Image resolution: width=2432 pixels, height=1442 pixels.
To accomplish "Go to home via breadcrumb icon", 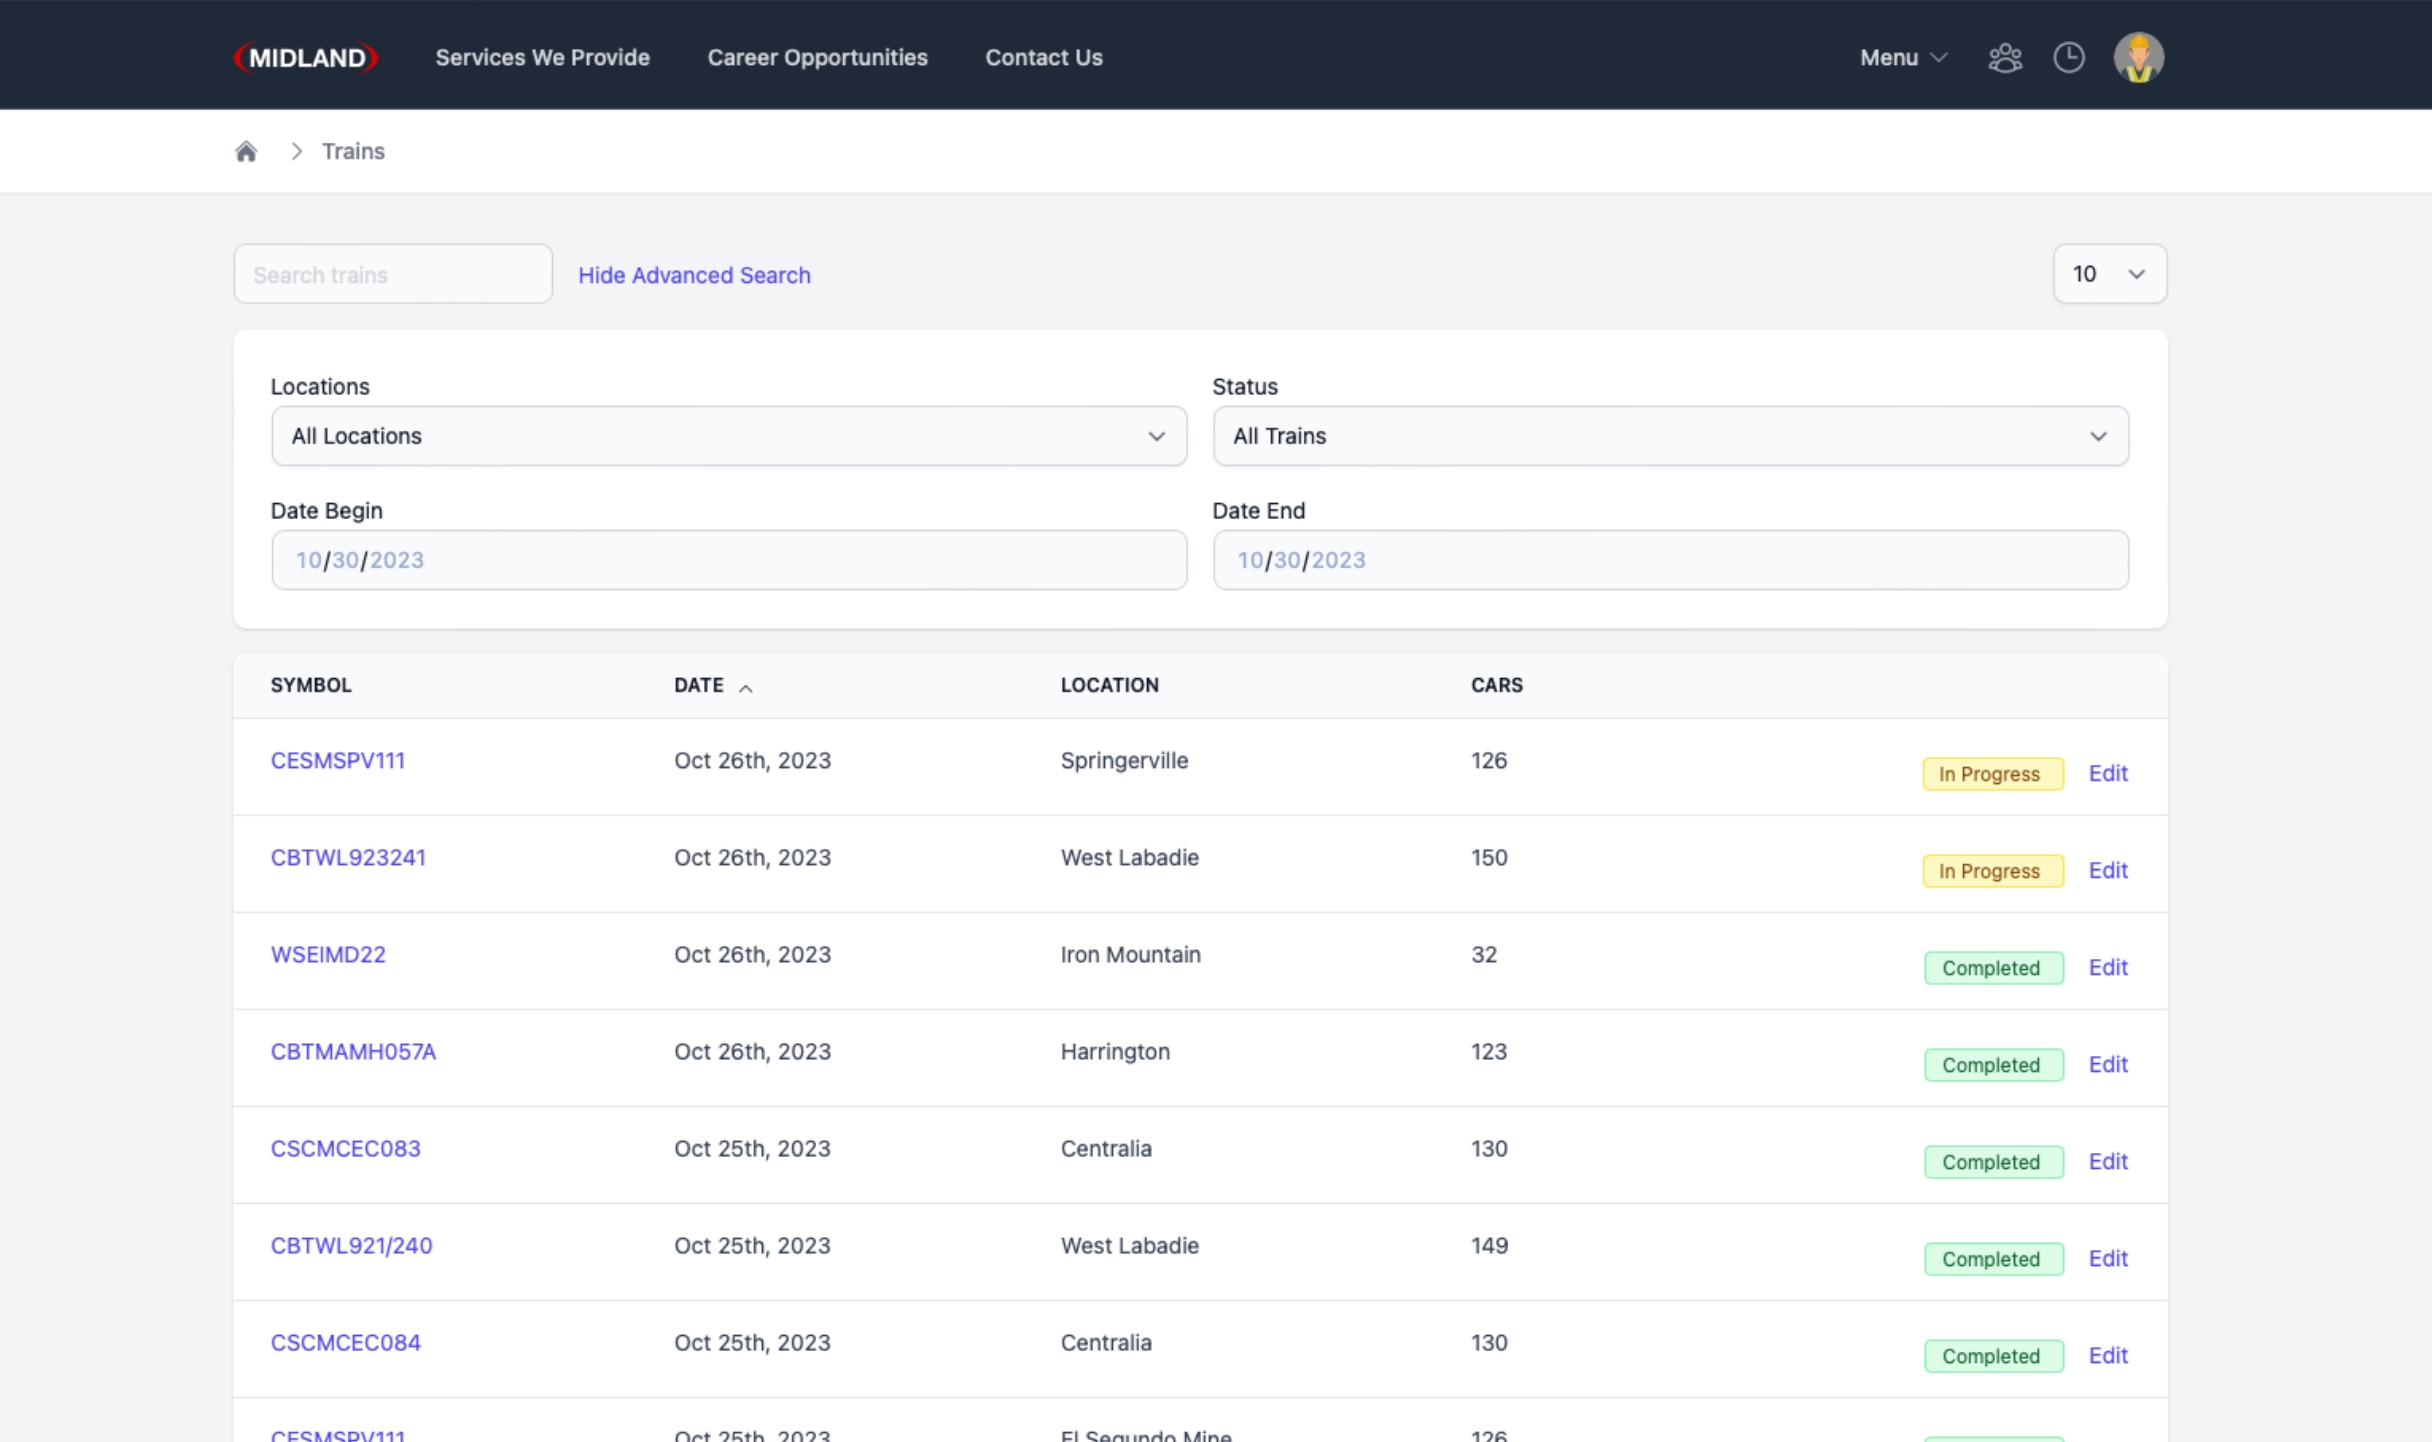I will click(x=246, y=151).
